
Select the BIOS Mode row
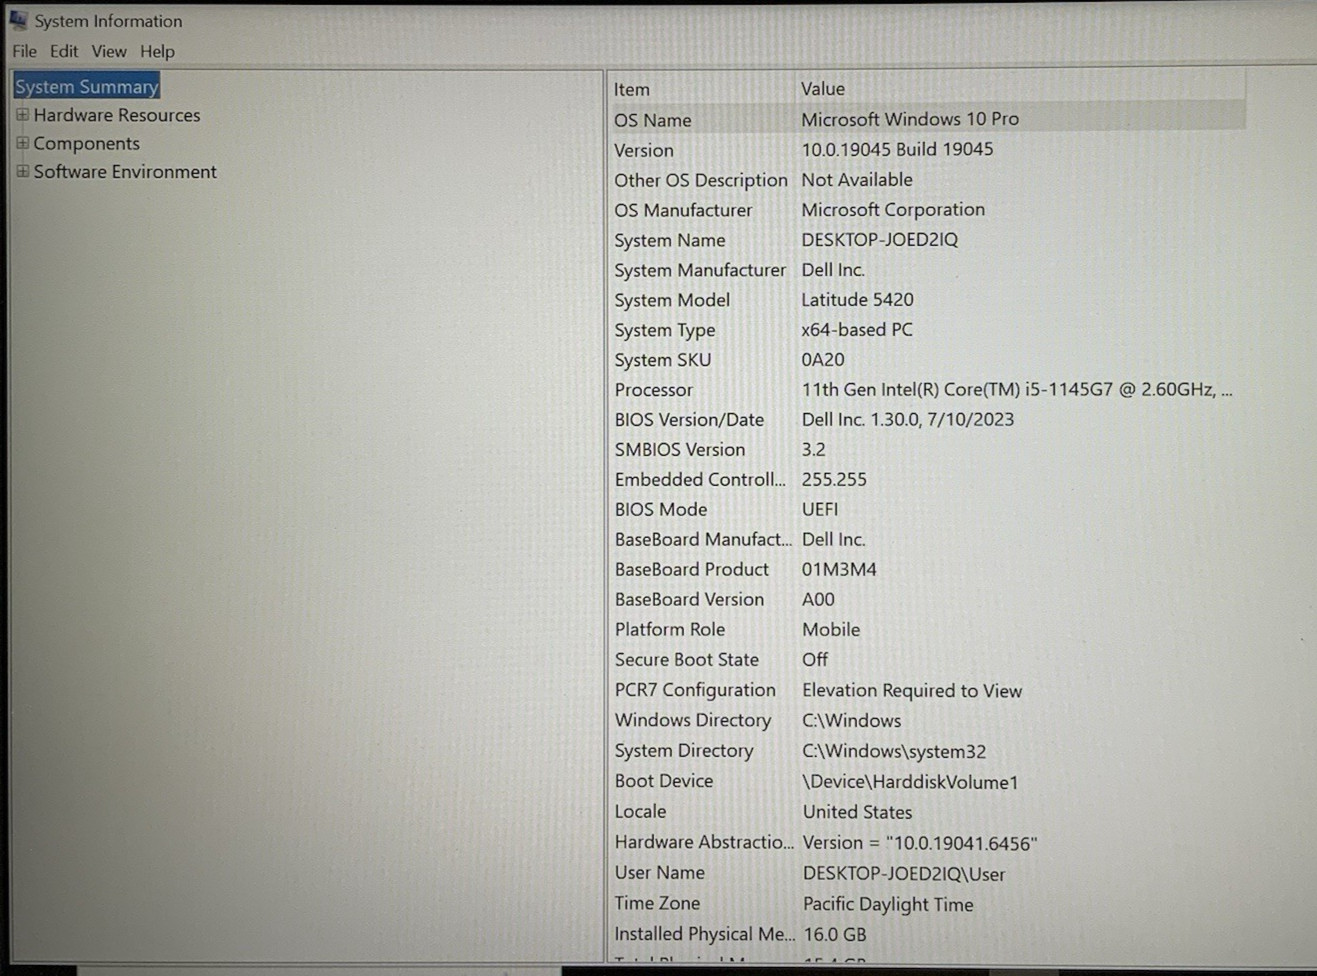click(927, 510)
